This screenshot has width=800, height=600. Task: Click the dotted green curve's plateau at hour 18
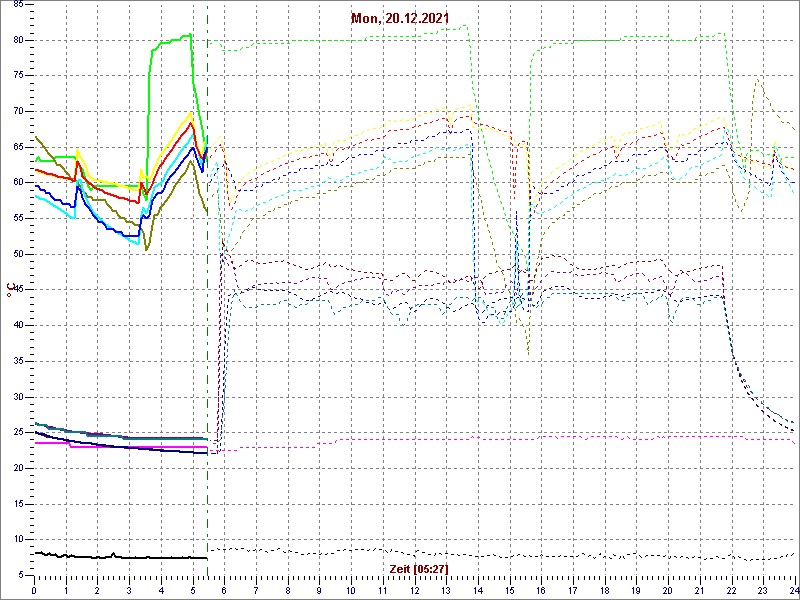tap(603, 40)
